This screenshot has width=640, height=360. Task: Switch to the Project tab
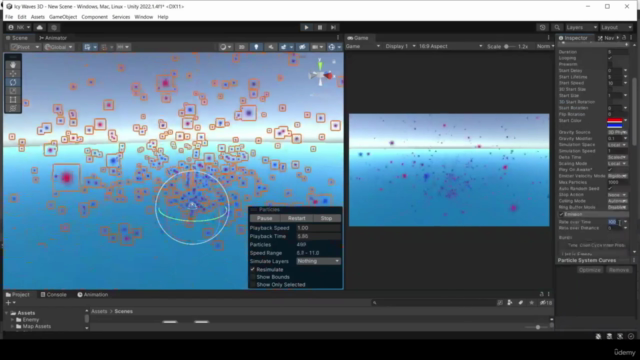pos(18,294)
